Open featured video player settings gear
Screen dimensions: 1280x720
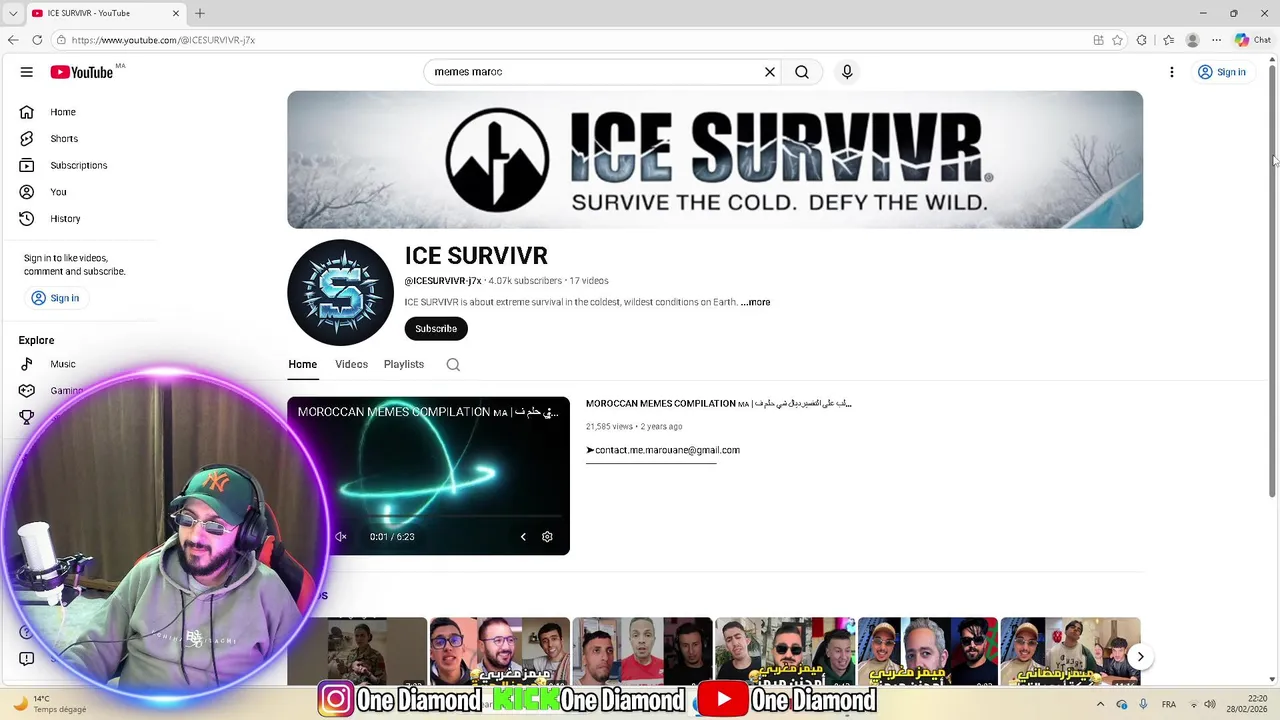click(x=547, y=537)
